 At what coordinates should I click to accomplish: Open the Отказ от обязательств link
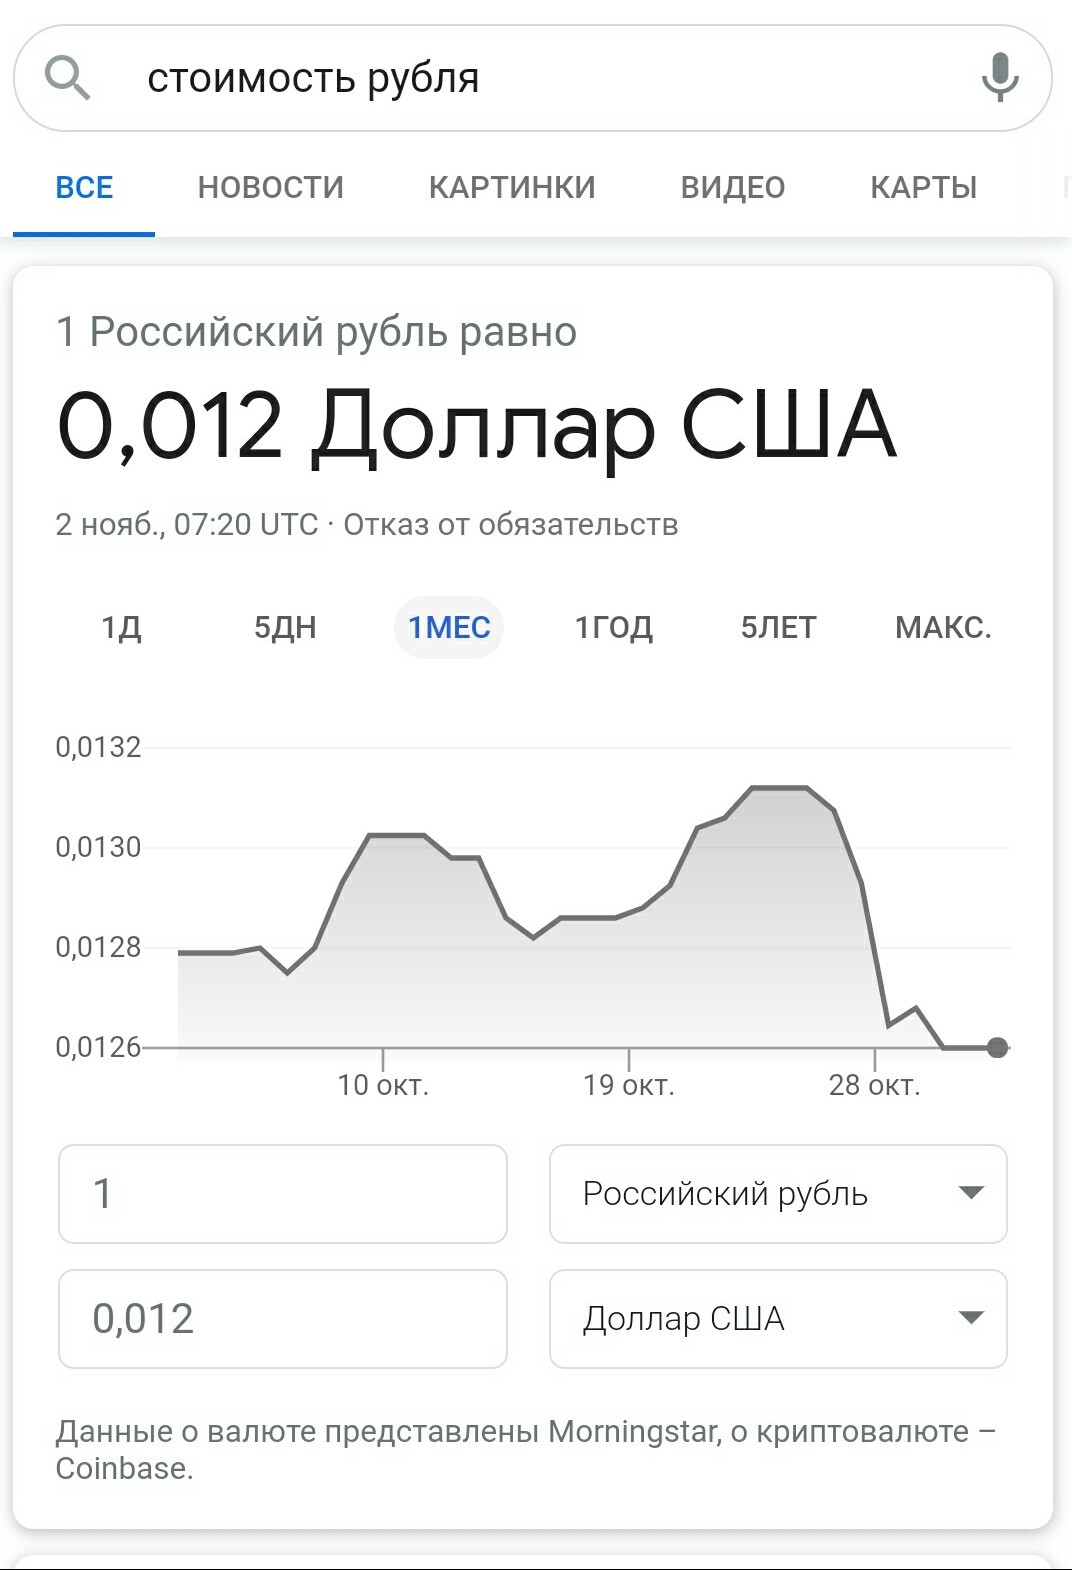tap(511, 524)
